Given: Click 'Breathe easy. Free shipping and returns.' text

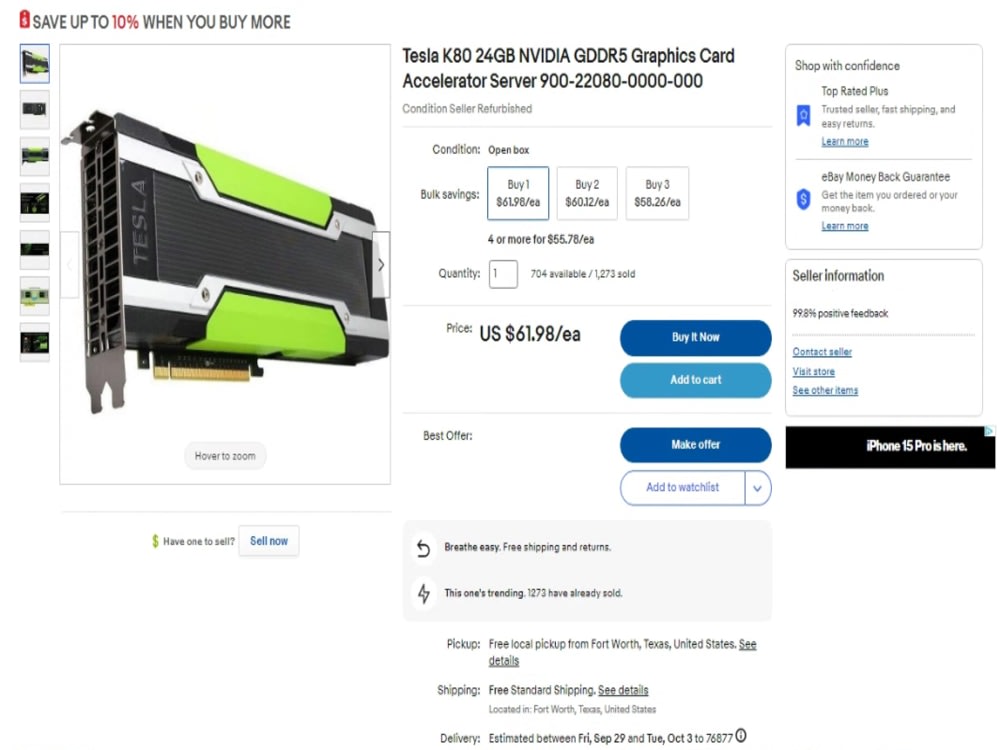Looking at the screenshot, I should click(x=527, y=547).
